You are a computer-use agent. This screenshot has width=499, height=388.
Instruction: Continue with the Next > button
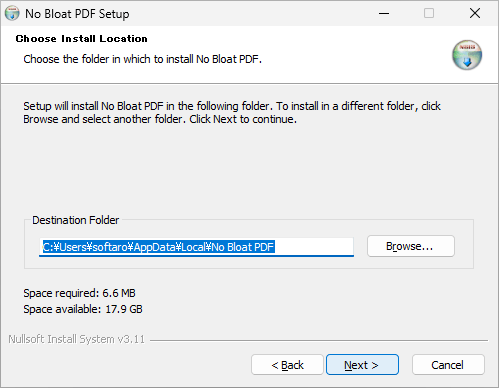pyautogui.click(x=362, y=365)
